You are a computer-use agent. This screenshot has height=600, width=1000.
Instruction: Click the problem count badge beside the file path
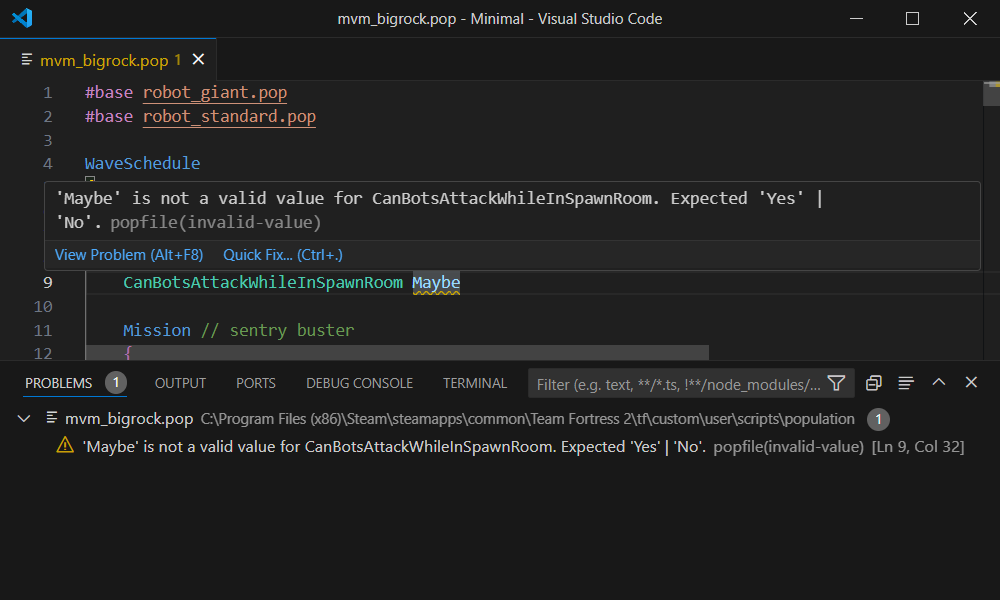point(878,419)
